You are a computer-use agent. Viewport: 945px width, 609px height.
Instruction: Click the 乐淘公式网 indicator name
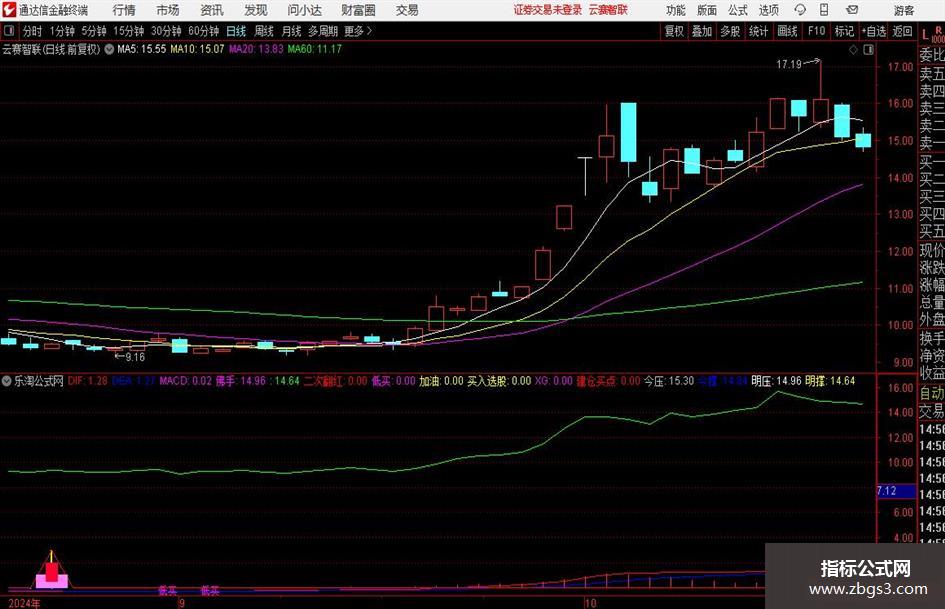pos(39,380)
